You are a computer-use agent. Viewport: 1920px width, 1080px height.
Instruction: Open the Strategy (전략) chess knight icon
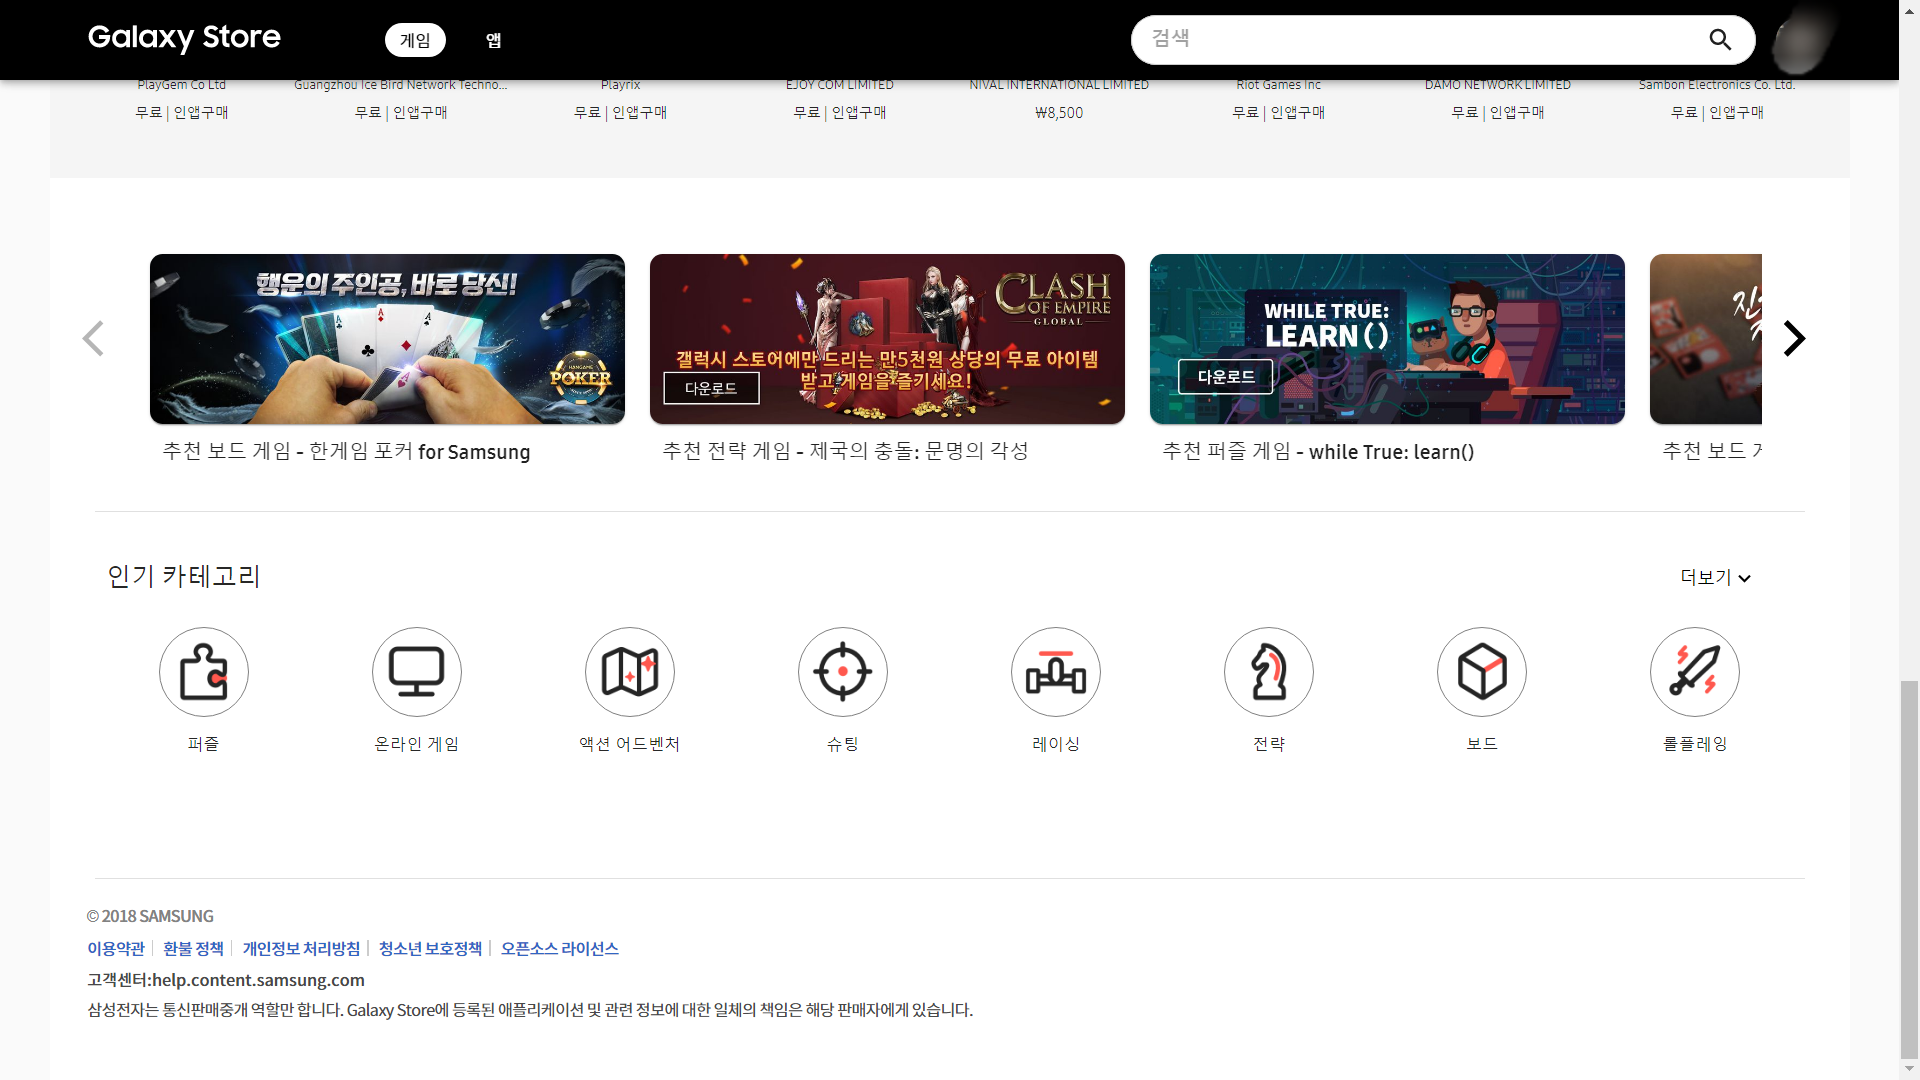tap(1269, 672)
